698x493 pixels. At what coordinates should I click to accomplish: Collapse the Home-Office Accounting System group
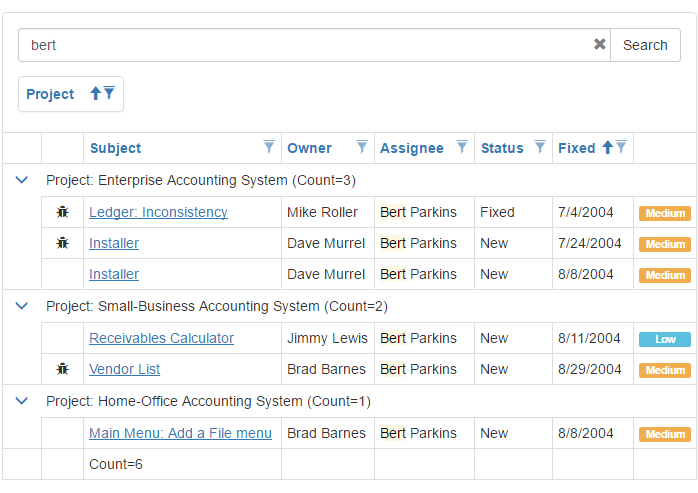coord(22,401)
